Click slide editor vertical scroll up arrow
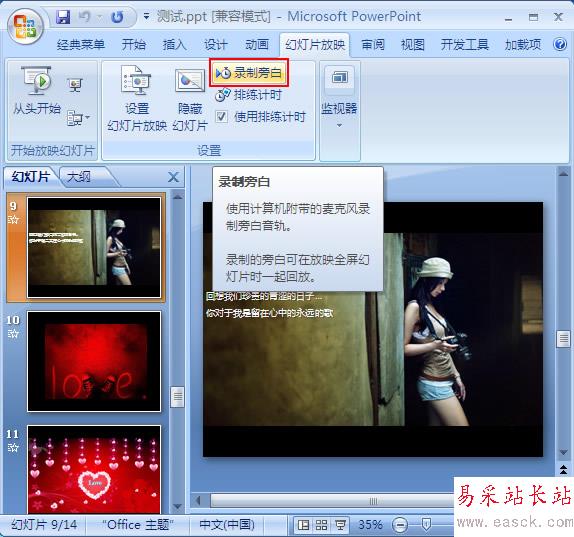This screenshot has width=574, height=537. pos(563,174)
